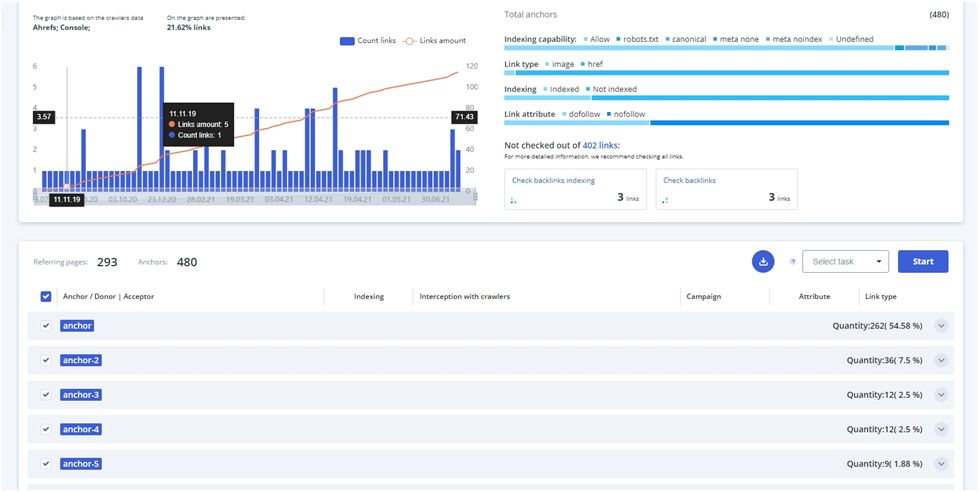Select the anchor-5 blue tag
The image size is (979, 492).
point(80,464)
